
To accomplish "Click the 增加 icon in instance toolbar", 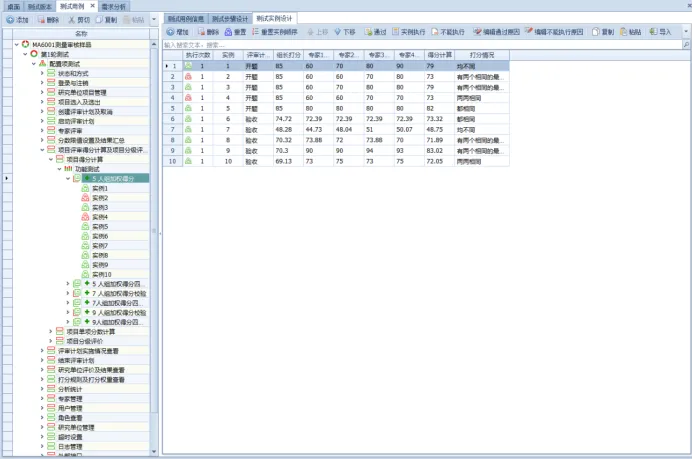I will (x=170, y=32).
